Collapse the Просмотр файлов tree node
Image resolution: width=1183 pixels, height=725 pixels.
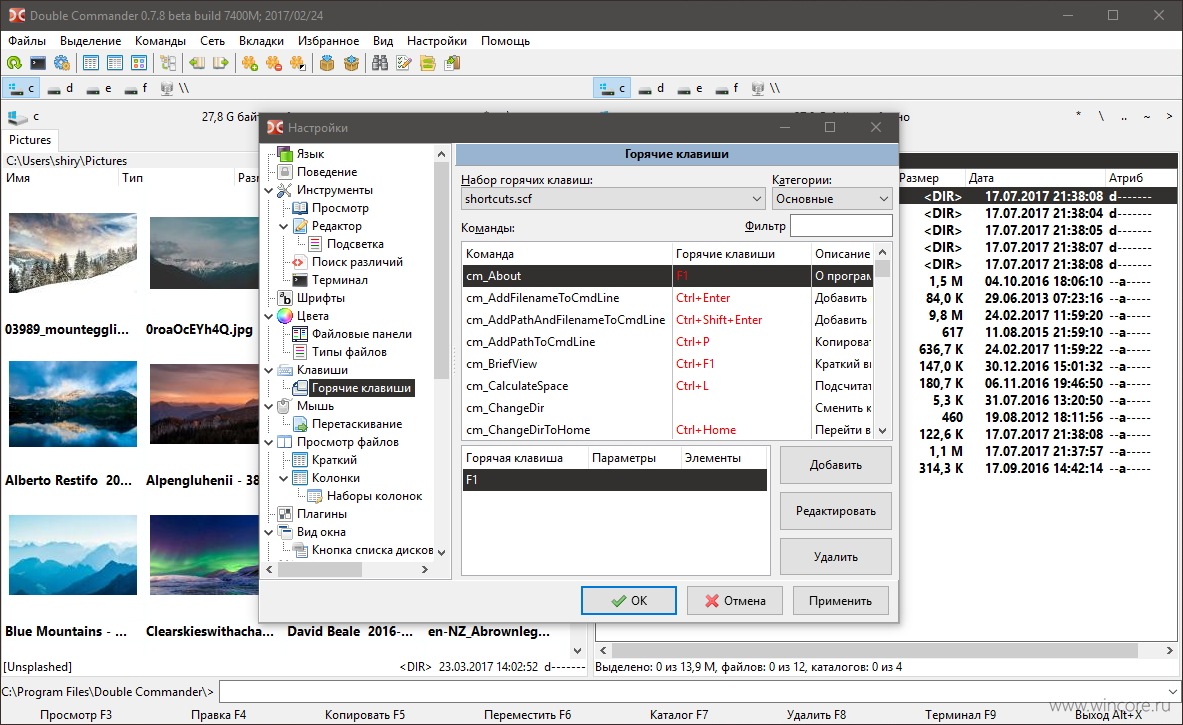269,442
